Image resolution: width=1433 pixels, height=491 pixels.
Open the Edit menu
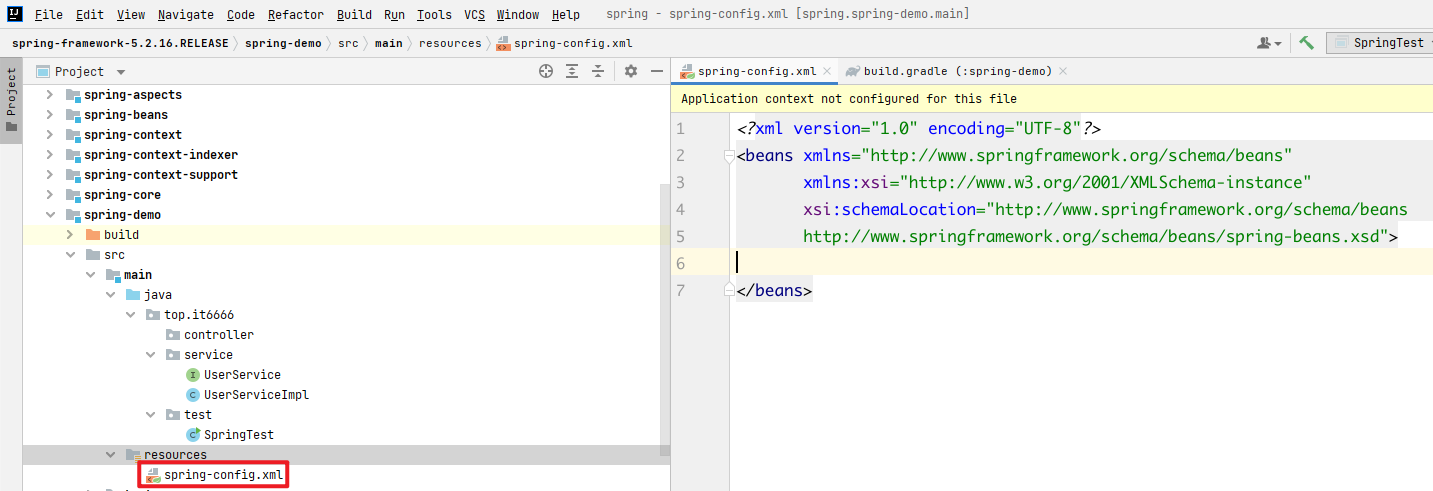tap(89, 15)
